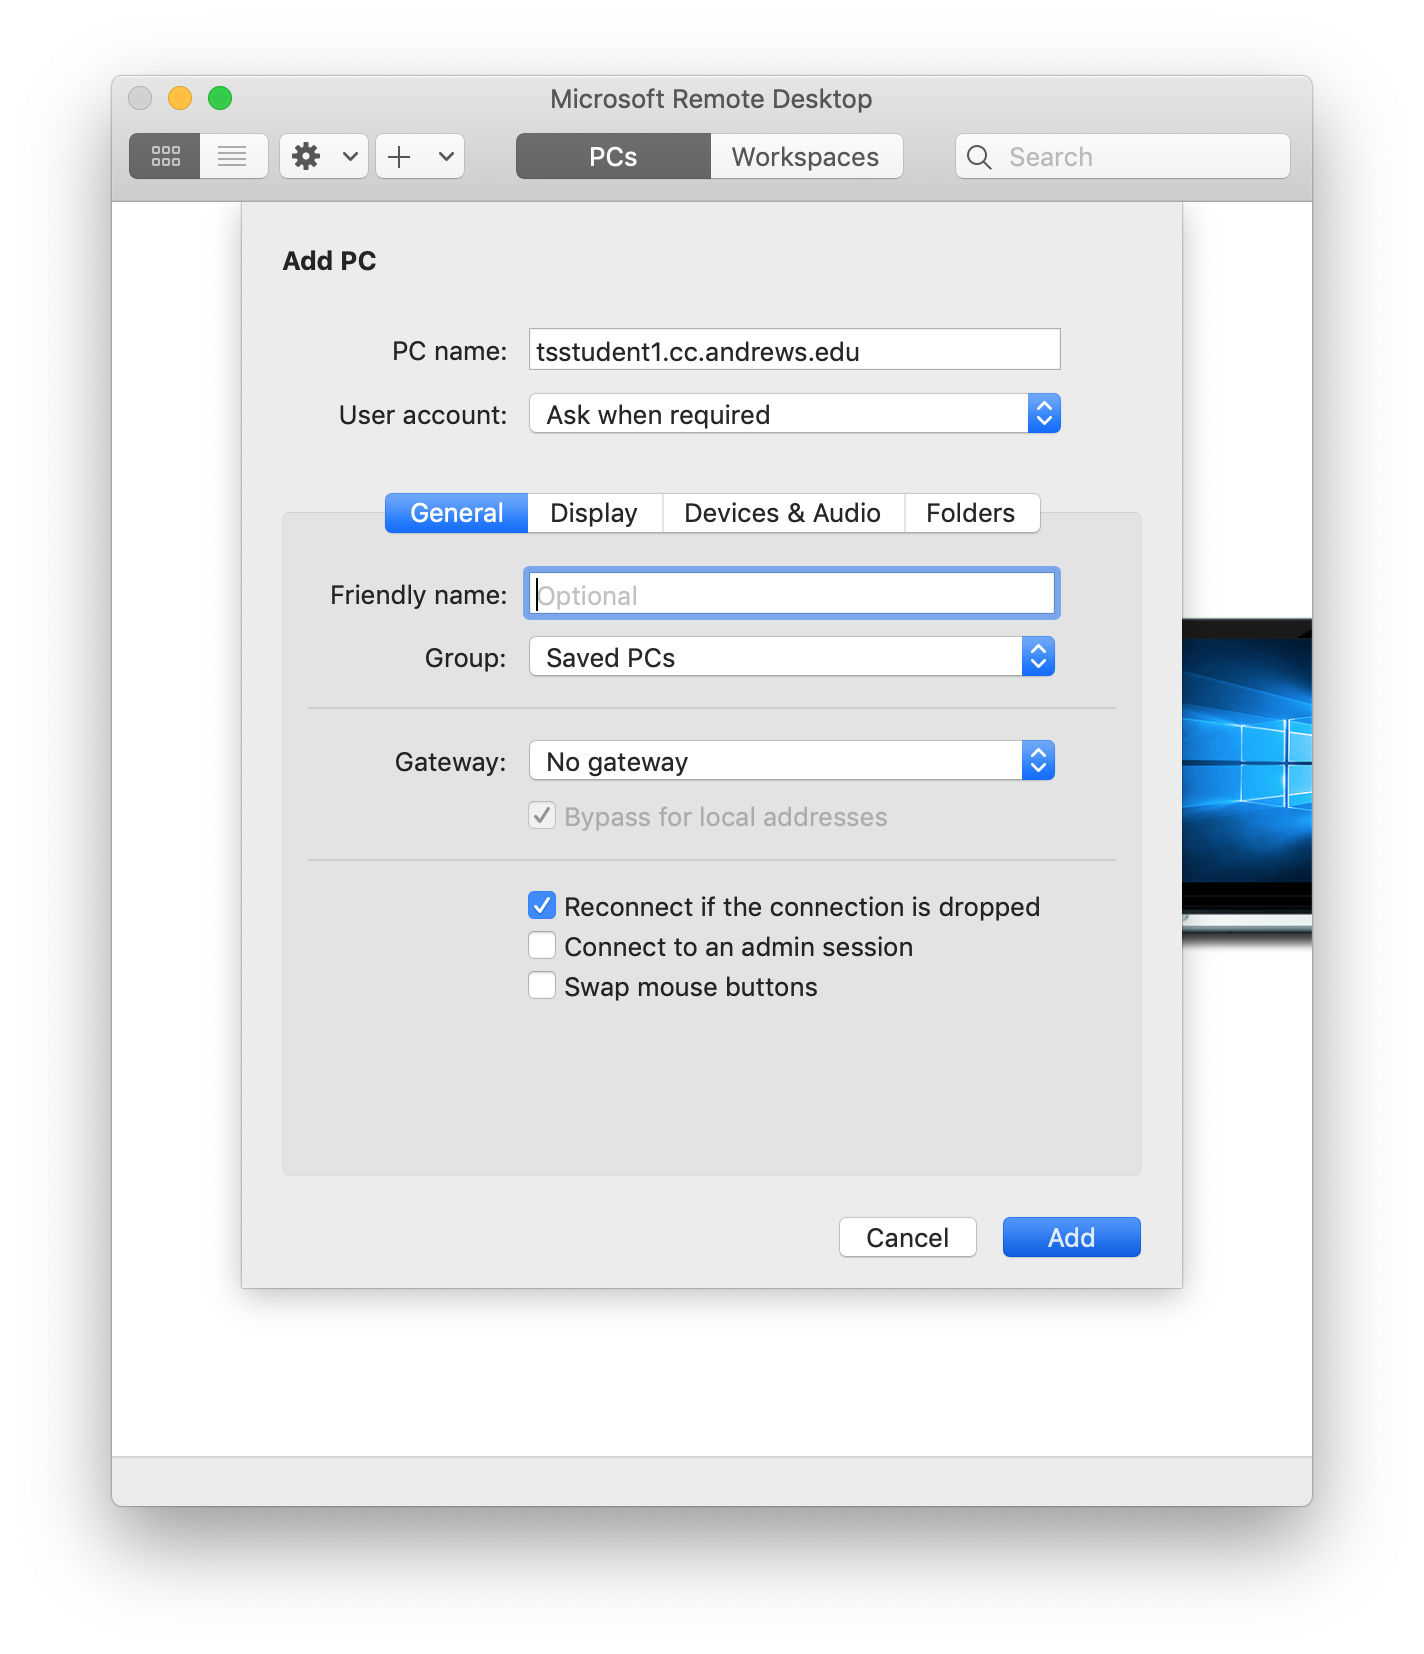Select the PCs tab
Image resolution: width=1424 pixels, height=1654 pixels.
613,157
